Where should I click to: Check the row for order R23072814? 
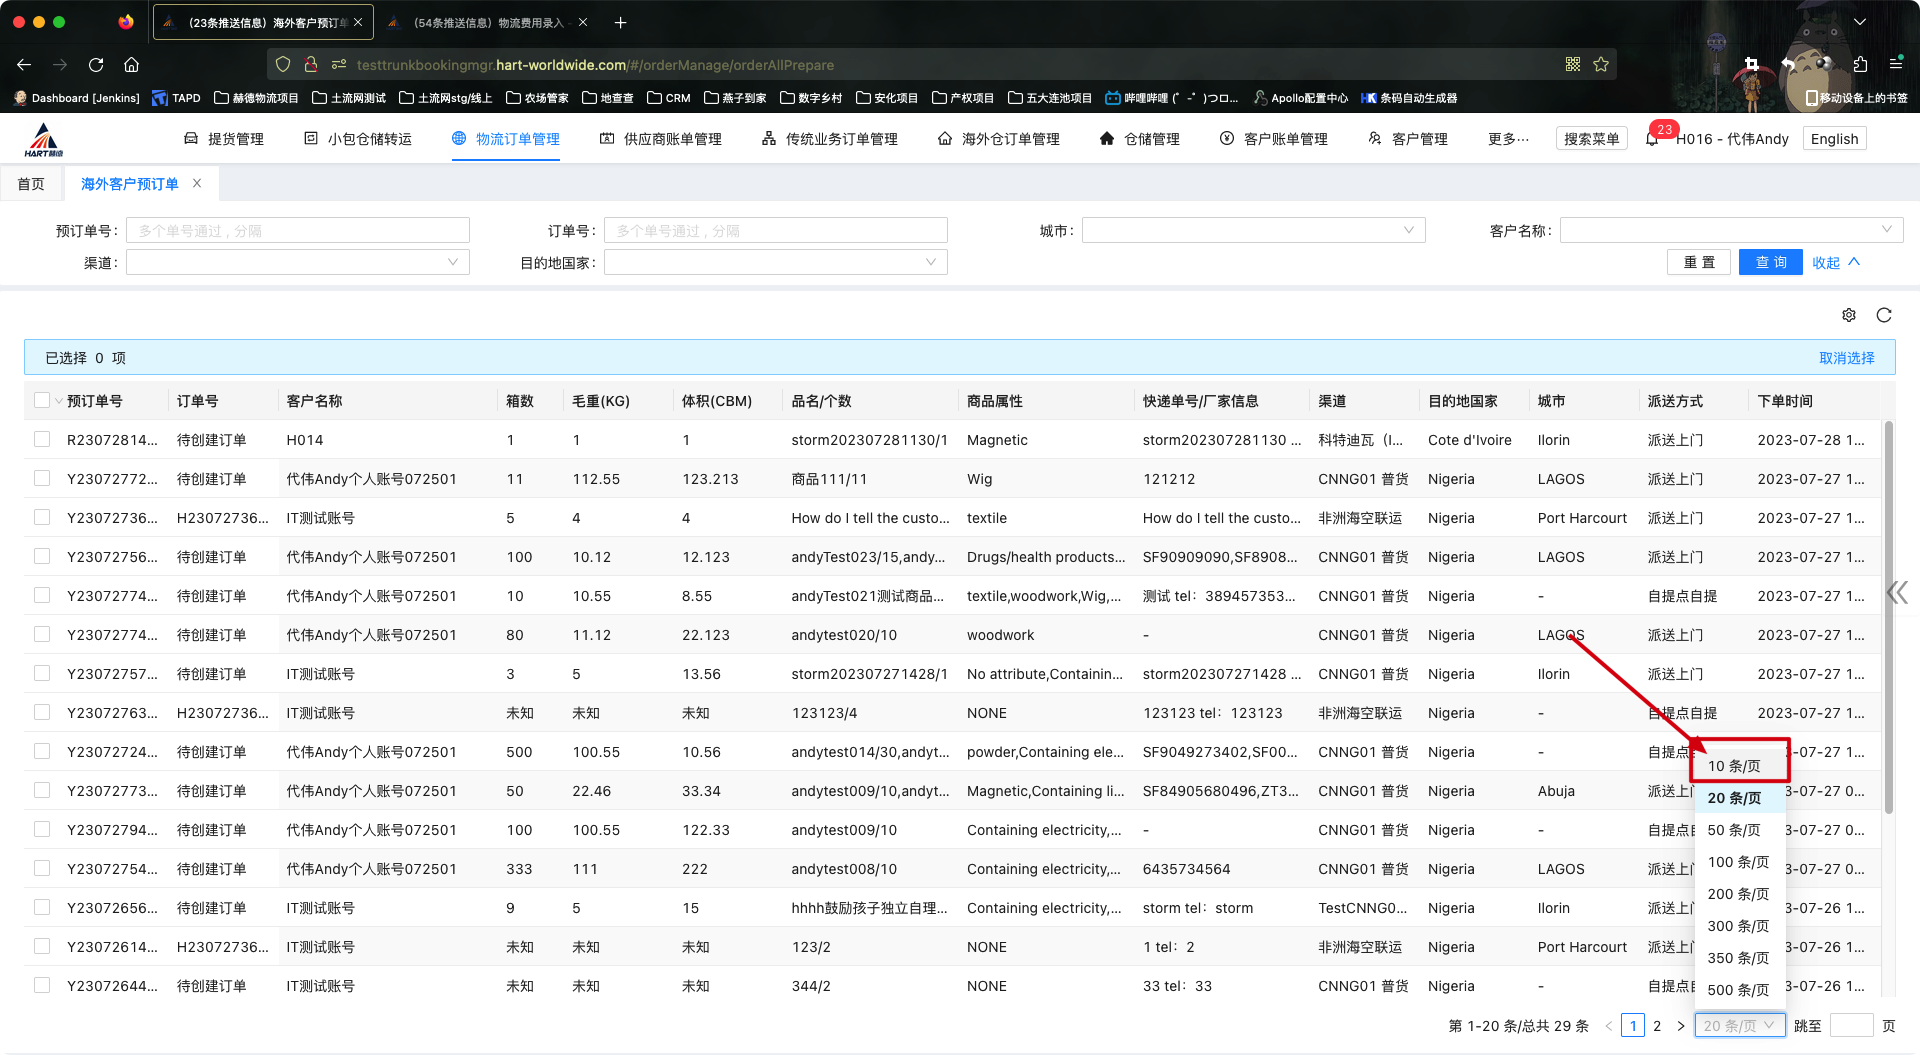coord(42,440)
